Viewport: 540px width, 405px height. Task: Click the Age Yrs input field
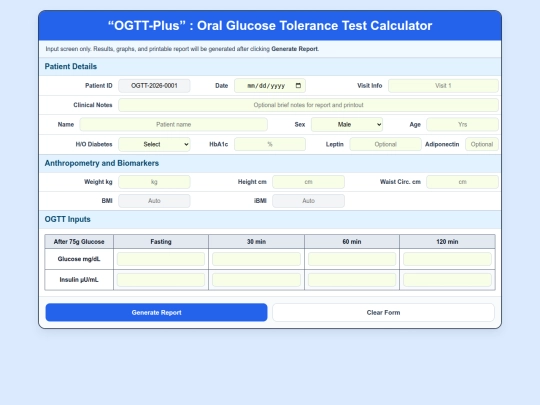tap(463, 124)
